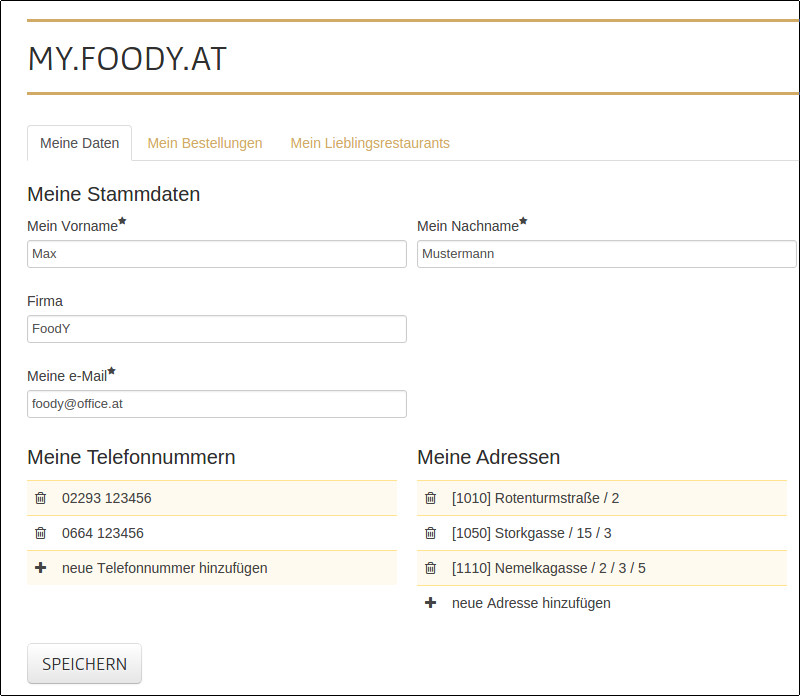800x696 pixels.
Task: Focus the Mein Vorname input field
Action: coord(216,254)
